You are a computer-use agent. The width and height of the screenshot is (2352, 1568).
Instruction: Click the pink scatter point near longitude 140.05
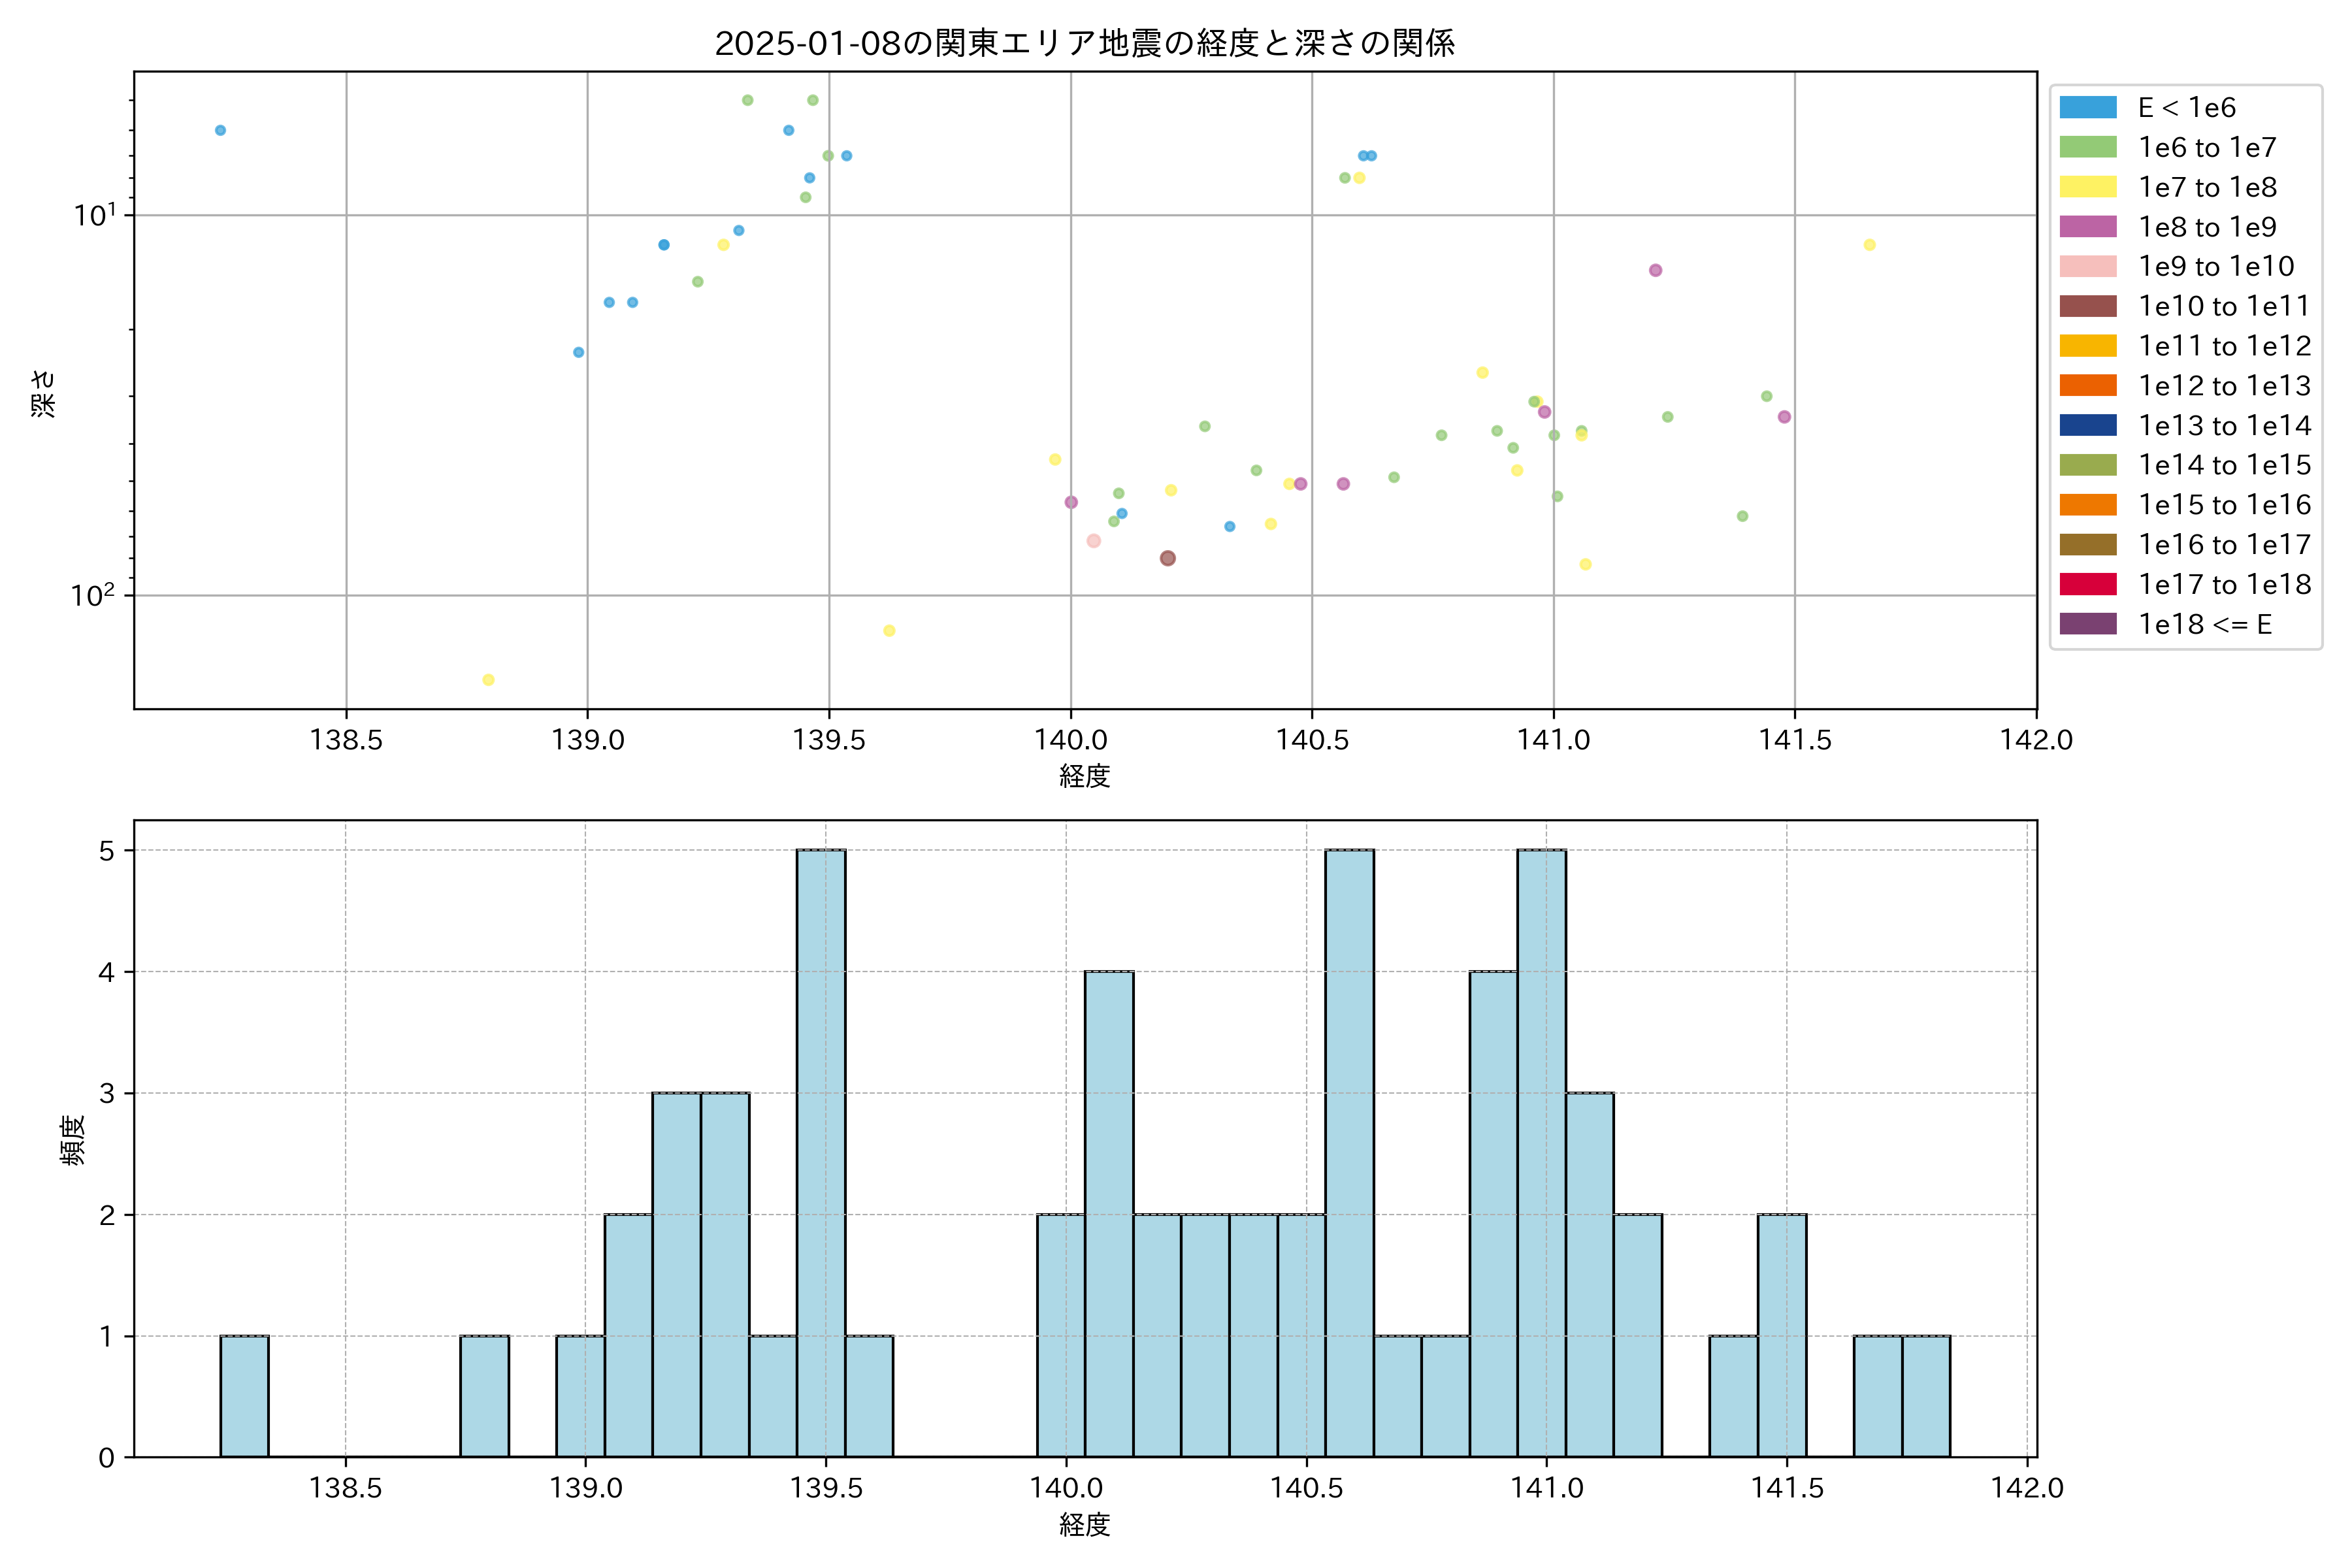tap(1093, 541)
